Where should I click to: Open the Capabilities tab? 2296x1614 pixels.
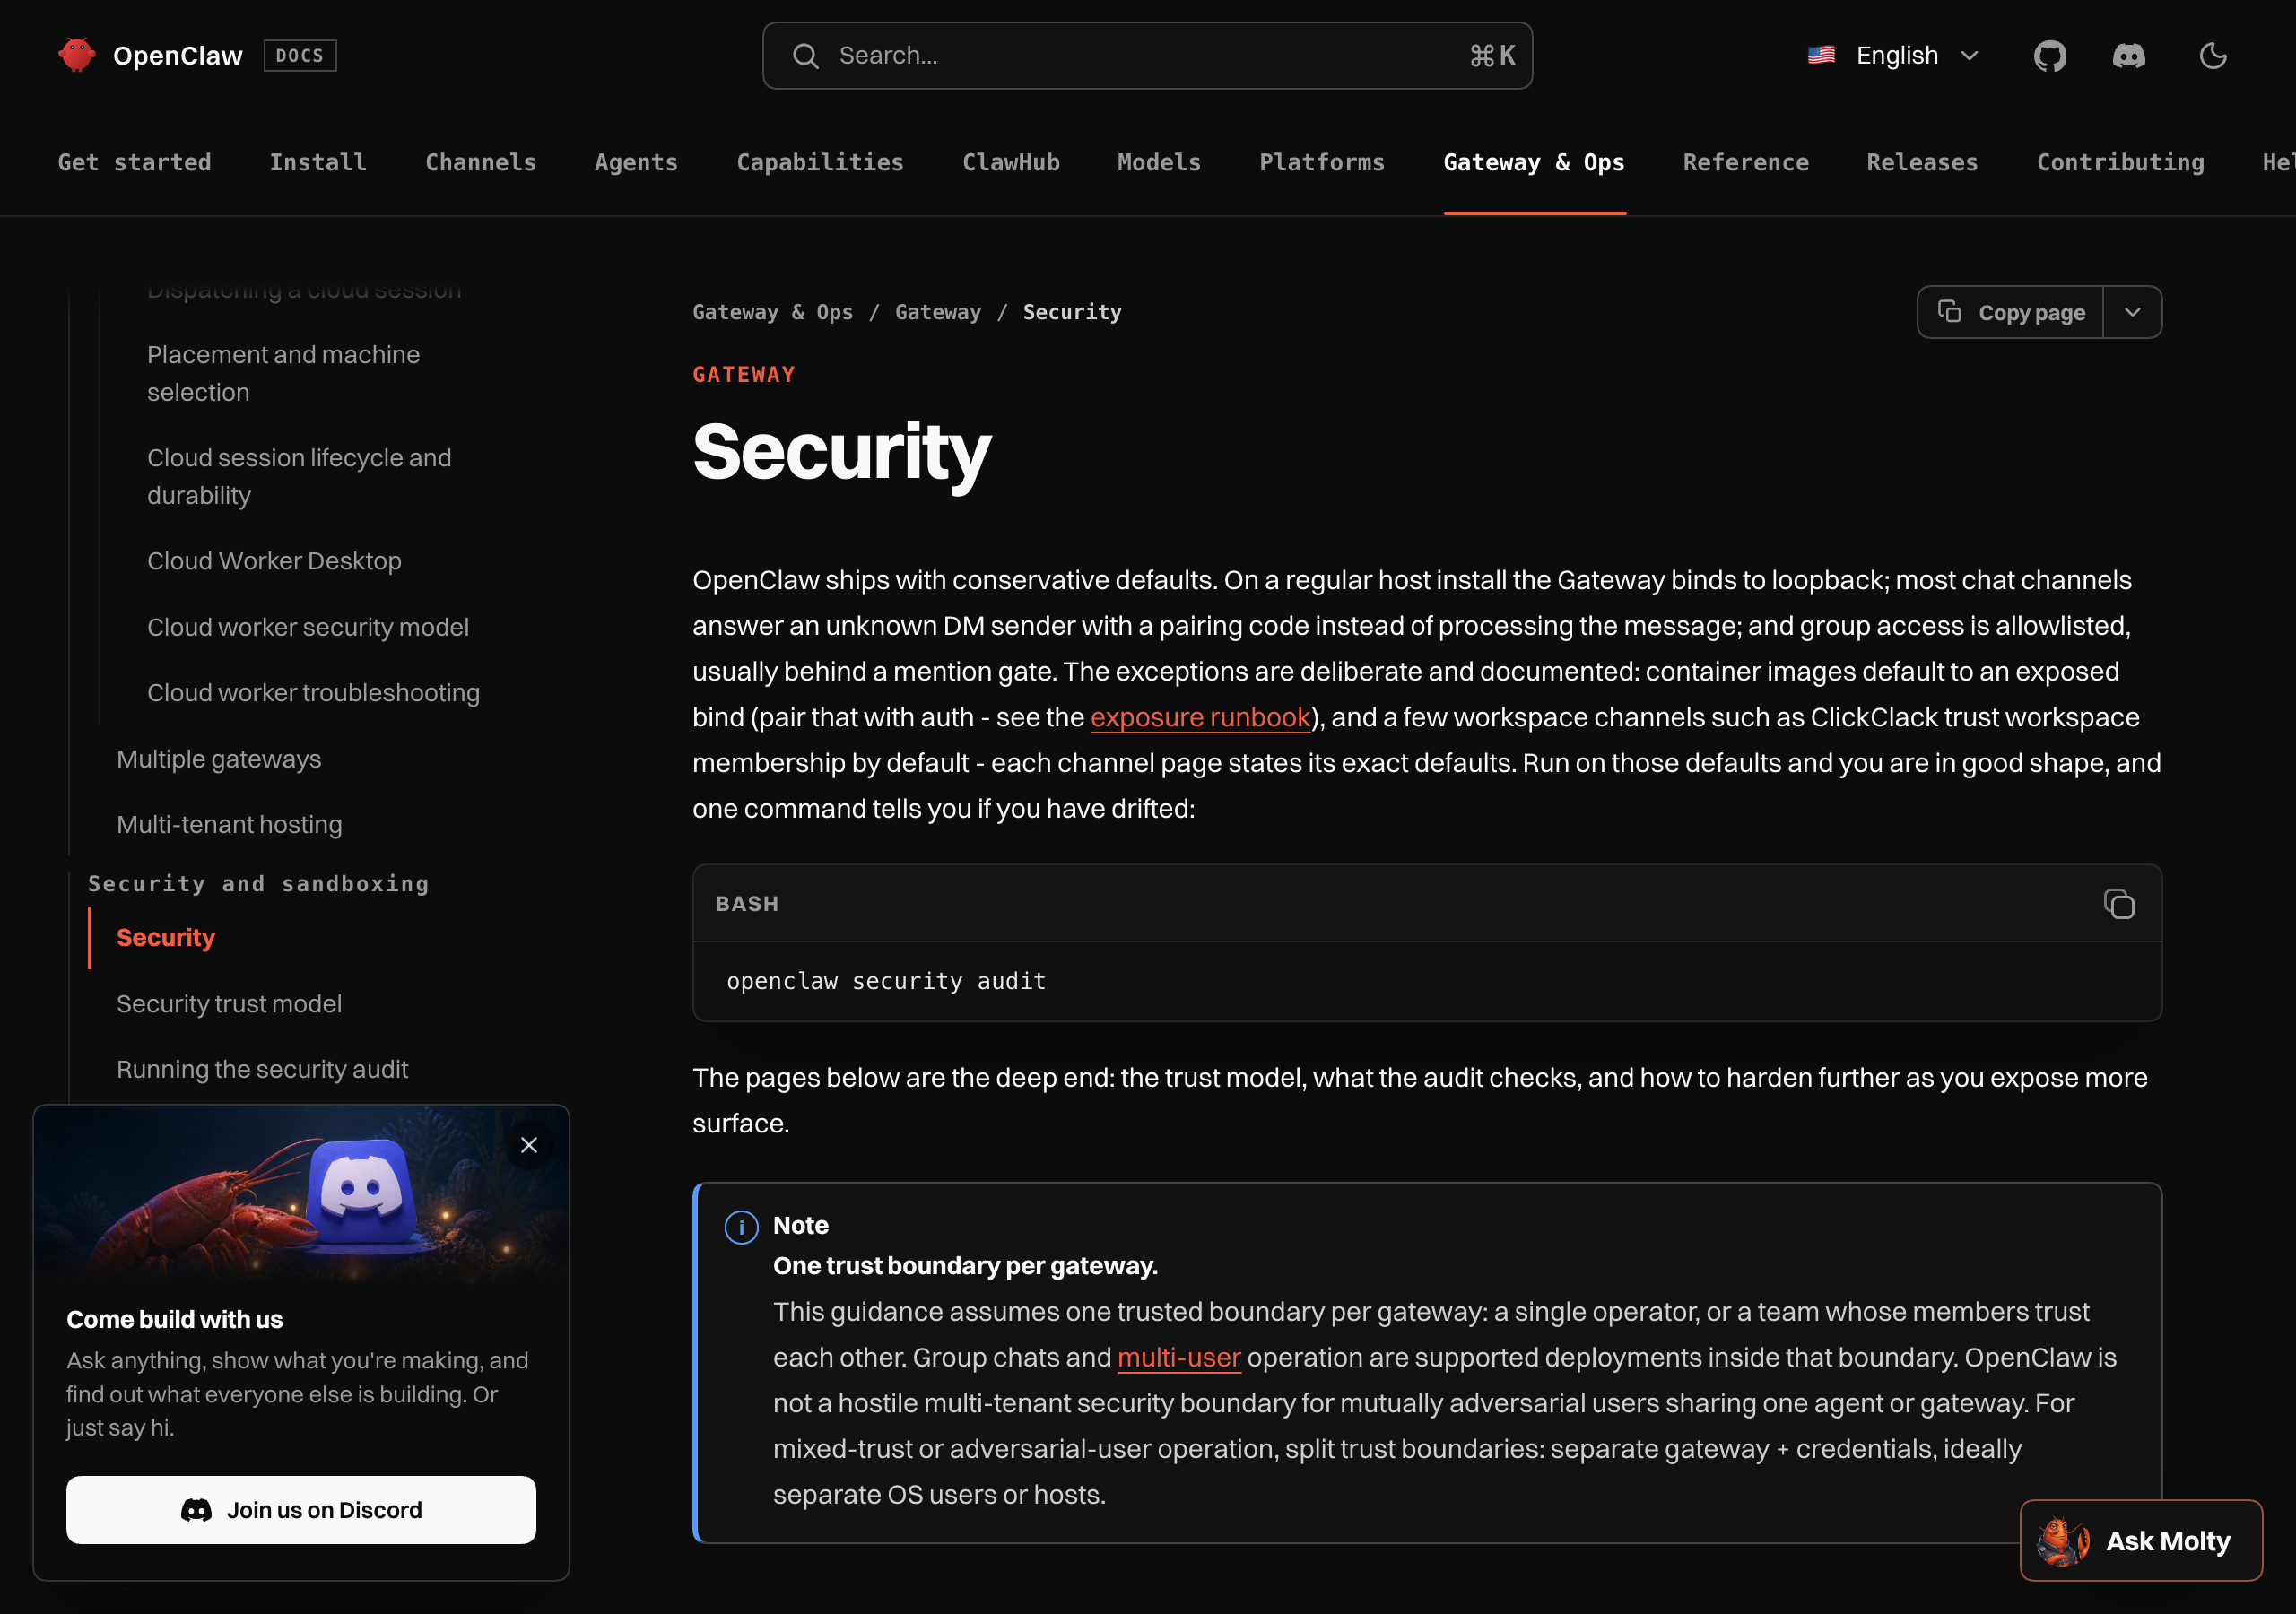point(820,162)
